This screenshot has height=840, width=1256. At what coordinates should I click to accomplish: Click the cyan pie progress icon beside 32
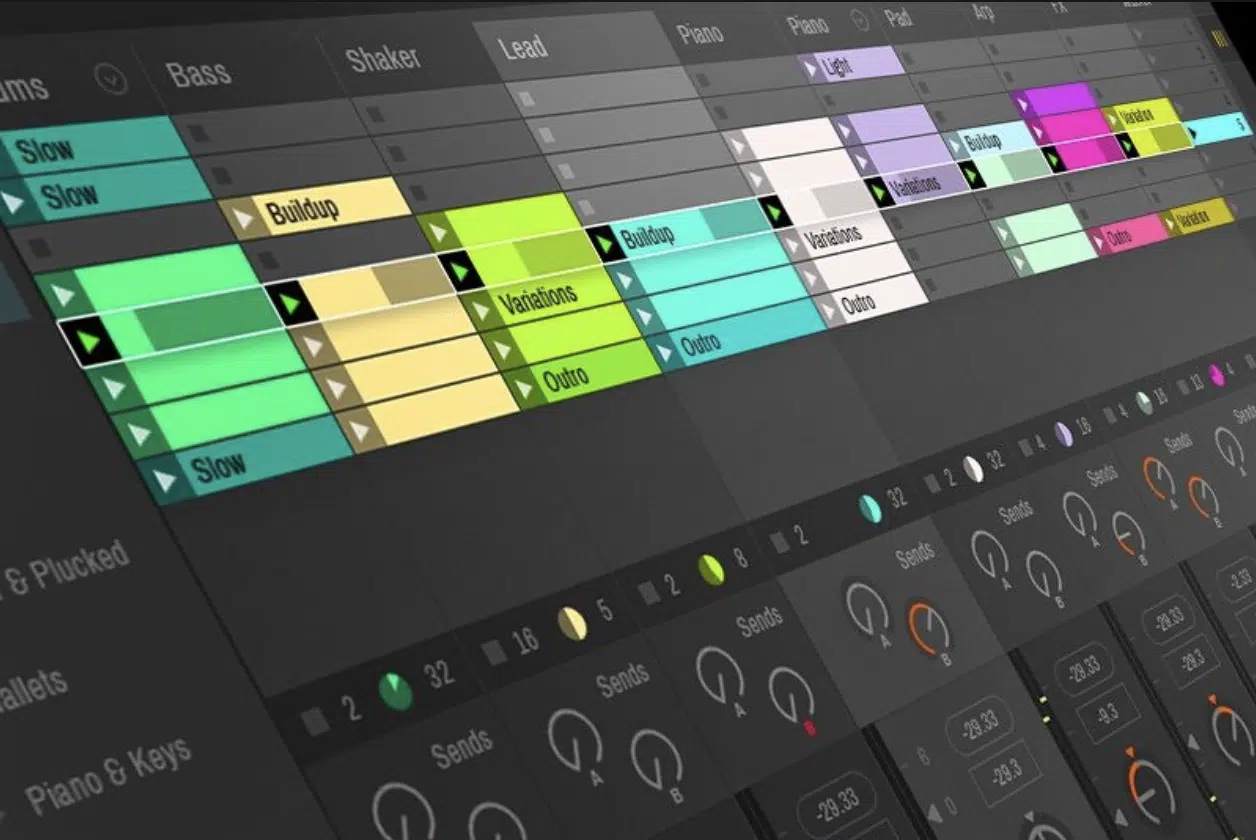[870, 508]
